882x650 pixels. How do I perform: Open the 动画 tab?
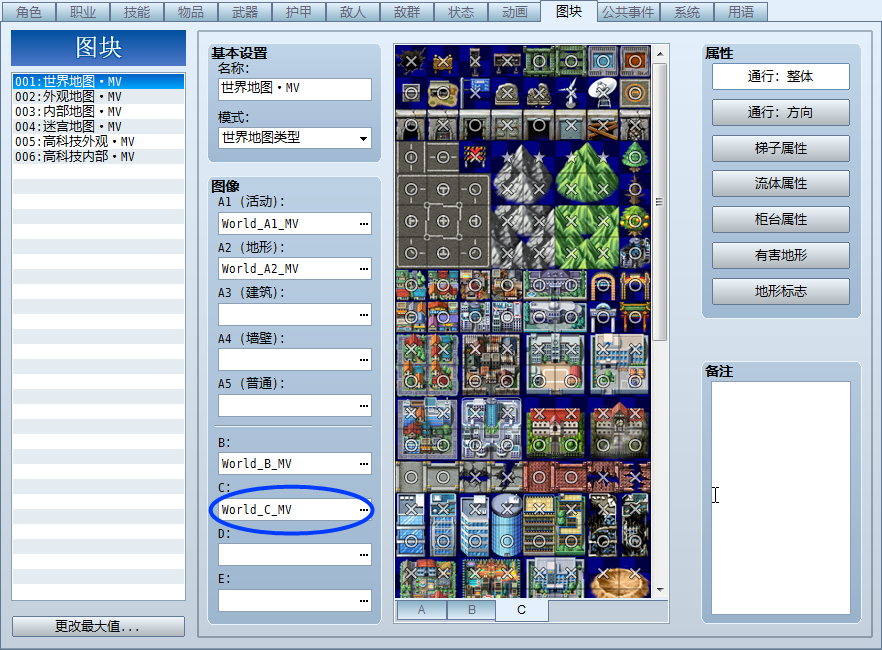pyautogui.click(x=515, y=12)
